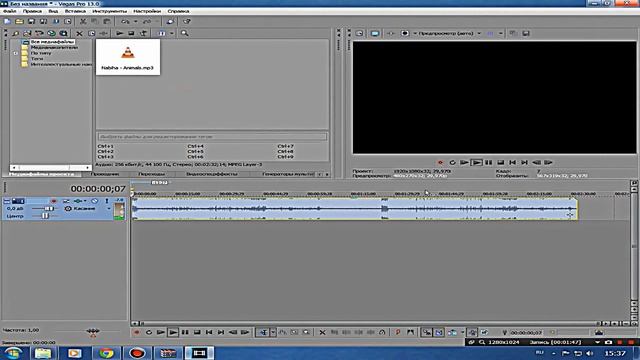Delete the selected event in the timeline toolbar
Viewport: 640px width, 360px height.
(322, 332)
